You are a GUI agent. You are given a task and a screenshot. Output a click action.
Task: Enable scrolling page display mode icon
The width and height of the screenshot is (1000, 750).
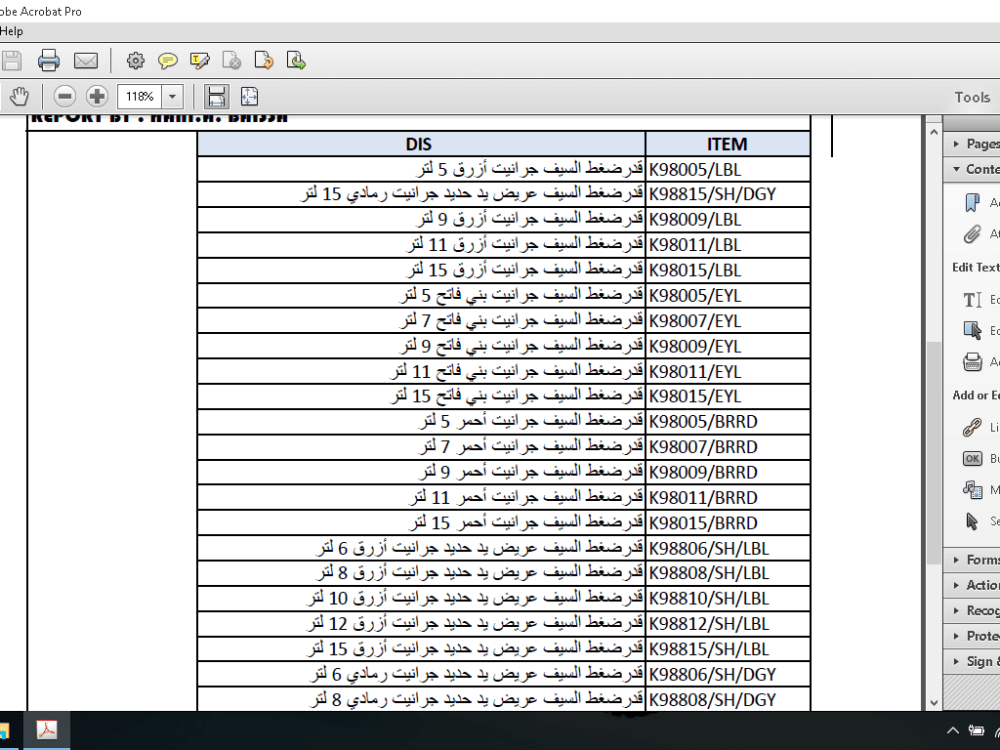[216, 97]
